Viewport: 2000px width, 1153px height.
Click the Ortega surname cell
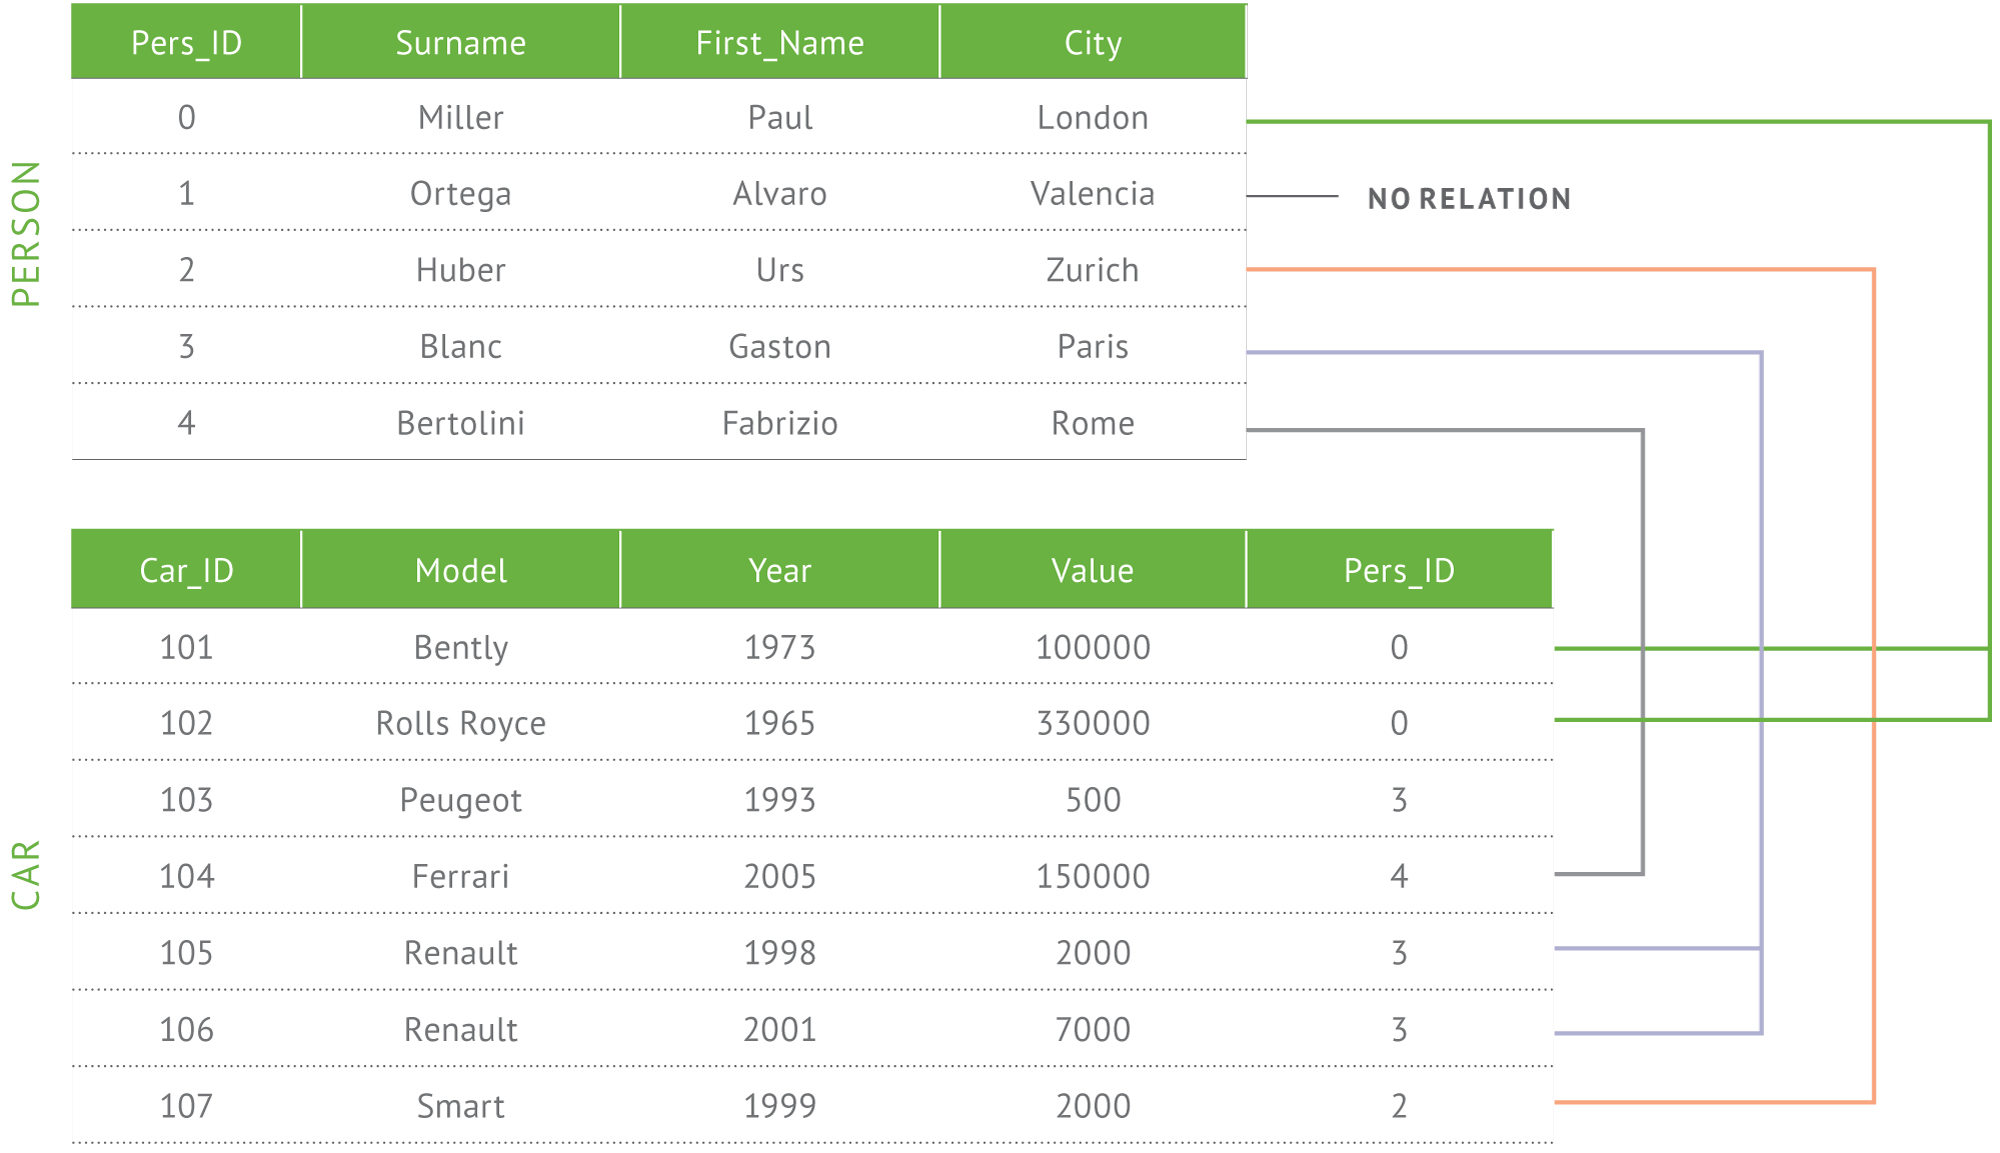pos(460,194)
